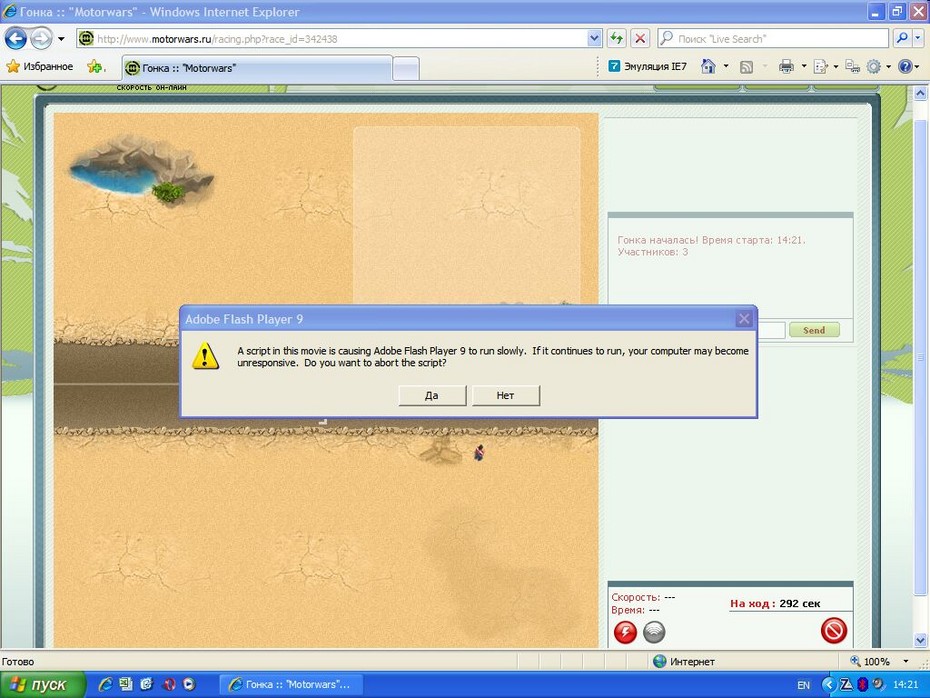Open the zoom level dropdown arrow
Screen dimensions: 930x698
906,661
